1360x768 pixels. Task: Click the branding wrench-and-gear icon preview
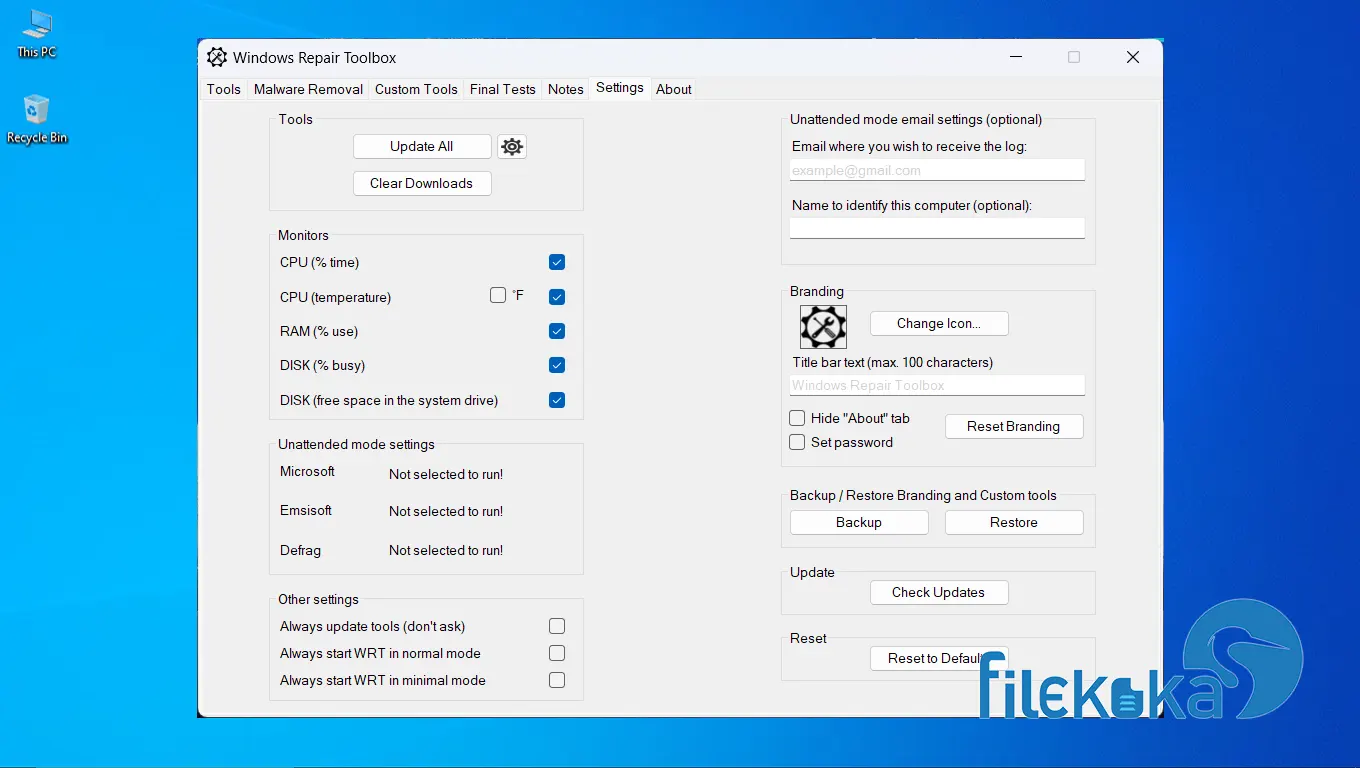[x=823, y=327]
